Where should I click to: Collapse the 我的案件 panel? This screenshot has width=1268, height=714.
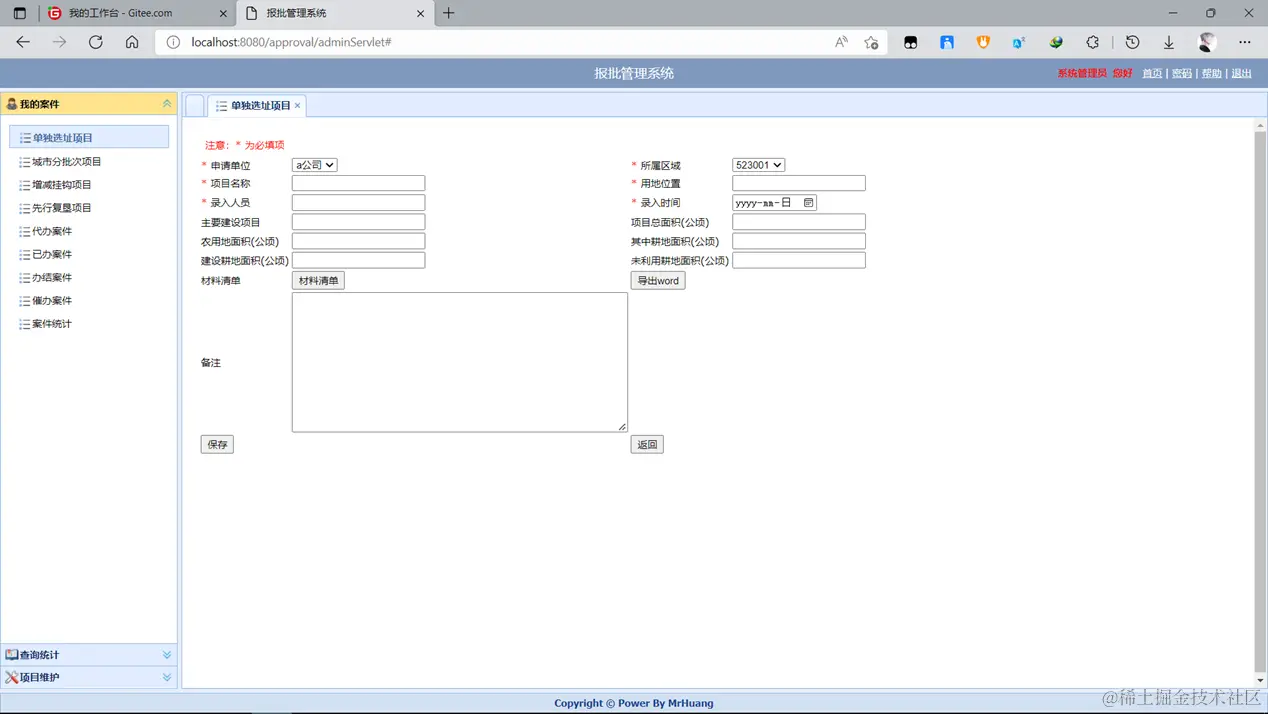[167, 104]
